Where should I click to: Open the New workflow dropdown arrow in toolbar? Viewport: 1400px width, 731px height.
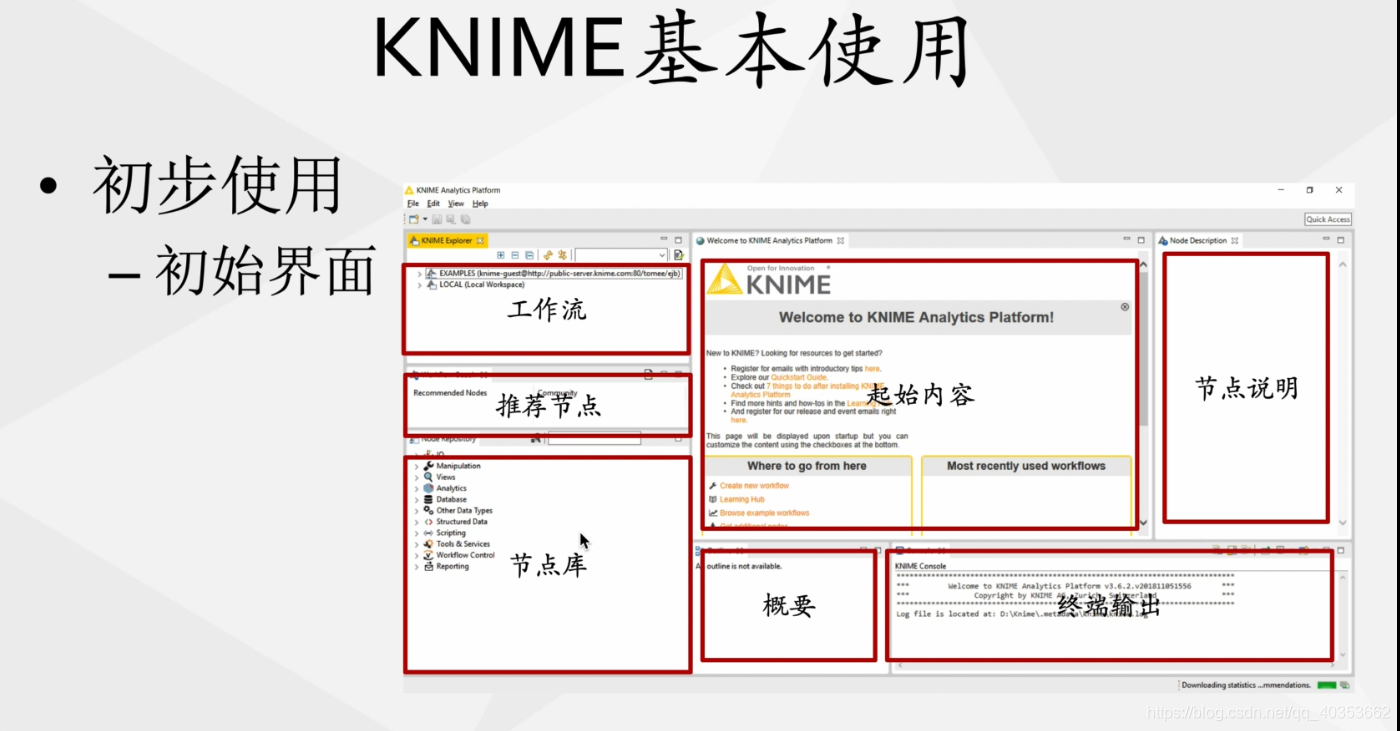click(x=425, y=219)
